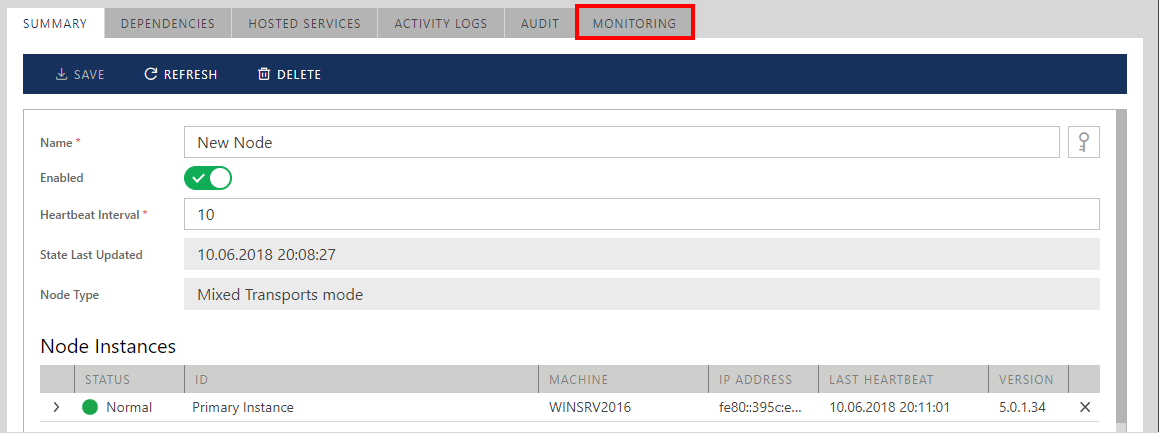The image size is (1159, 433).
Task: Sort by Last Heartbeat column header
Action: tap(881, 380)
